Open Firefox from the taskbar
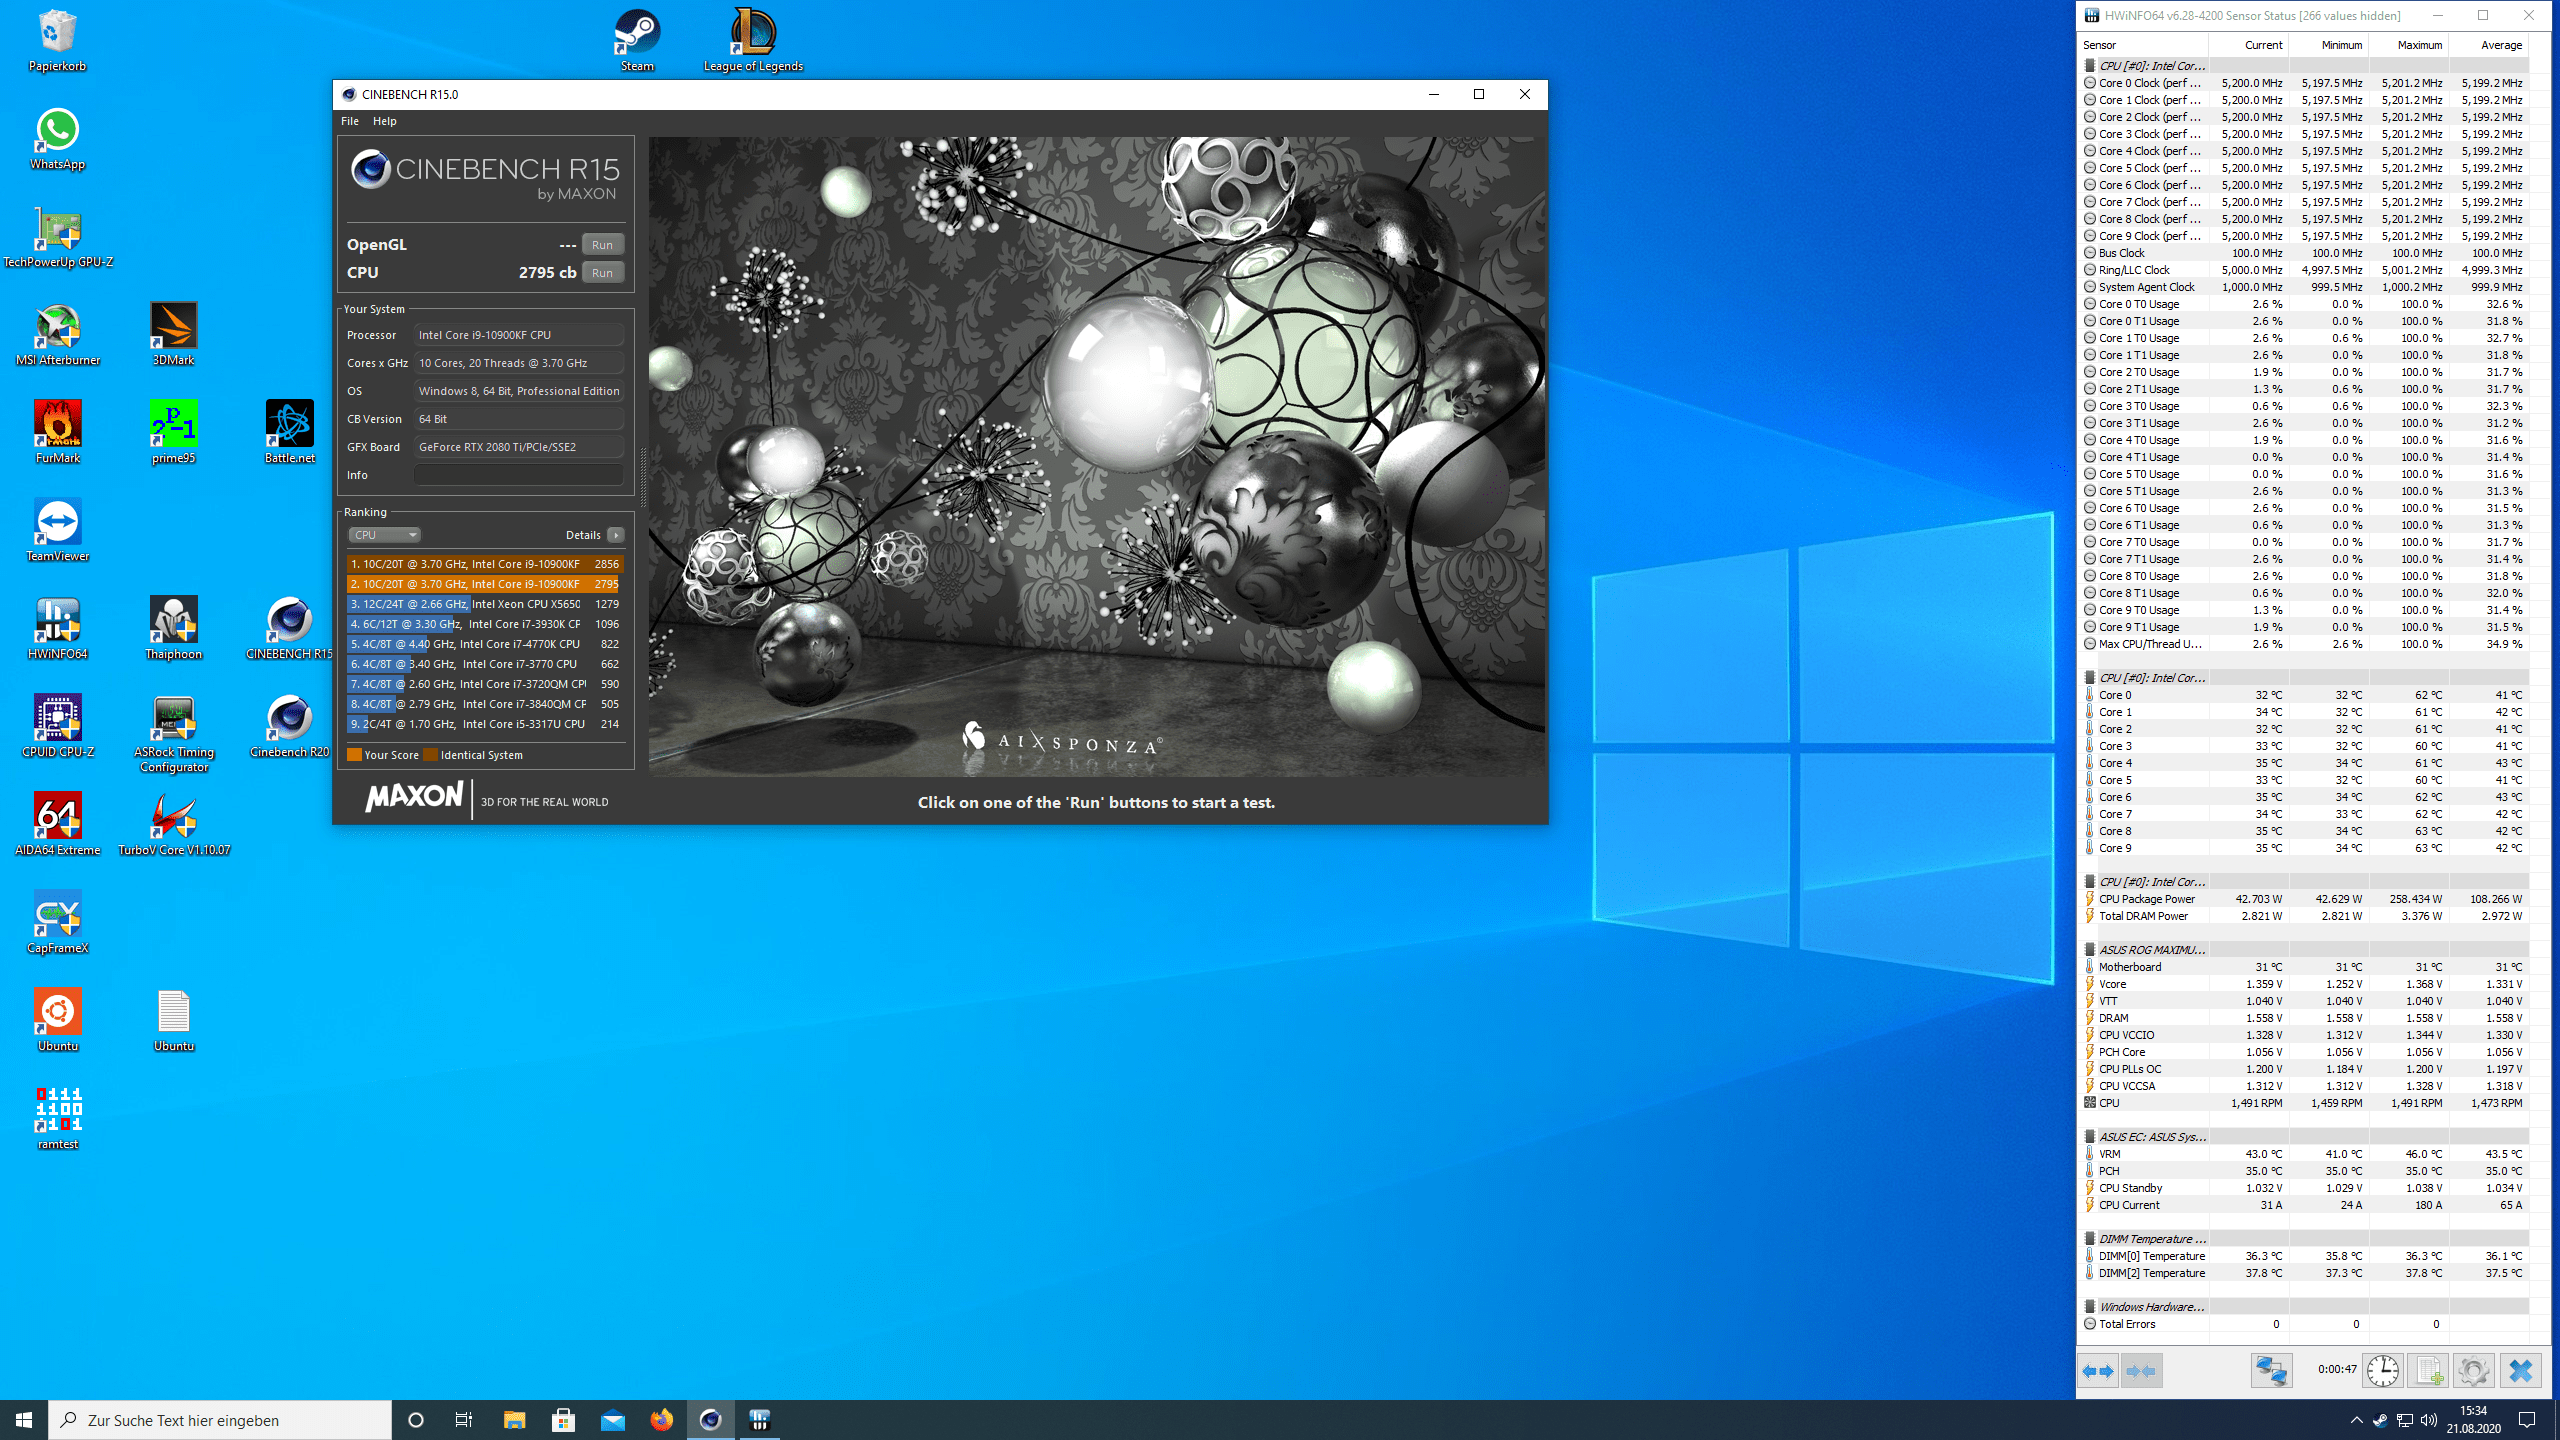Screen dimensions: 2560x1440 (x=661, y=1420)
